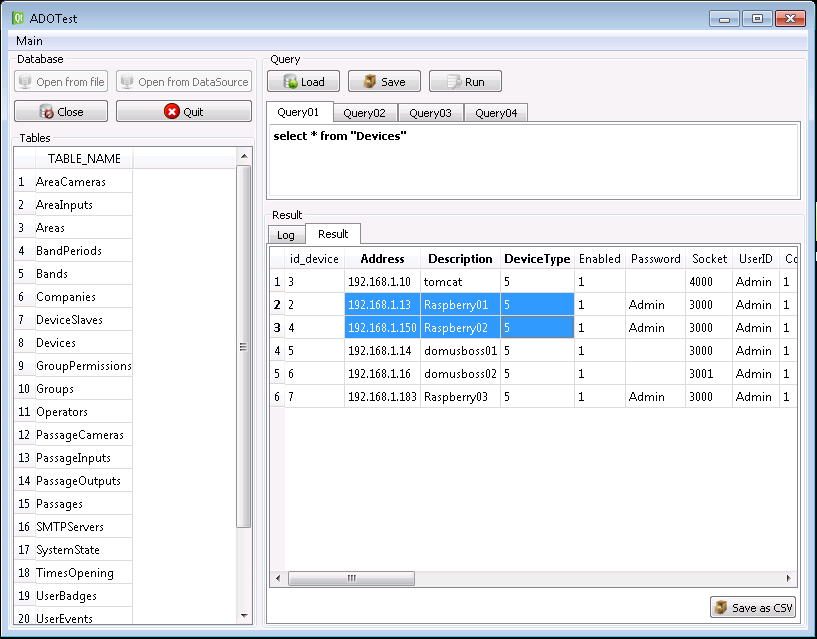Select result row 4 by its row header
This screenshot has height=639, width=817.
pyautogui.click(x=277, y=350)
